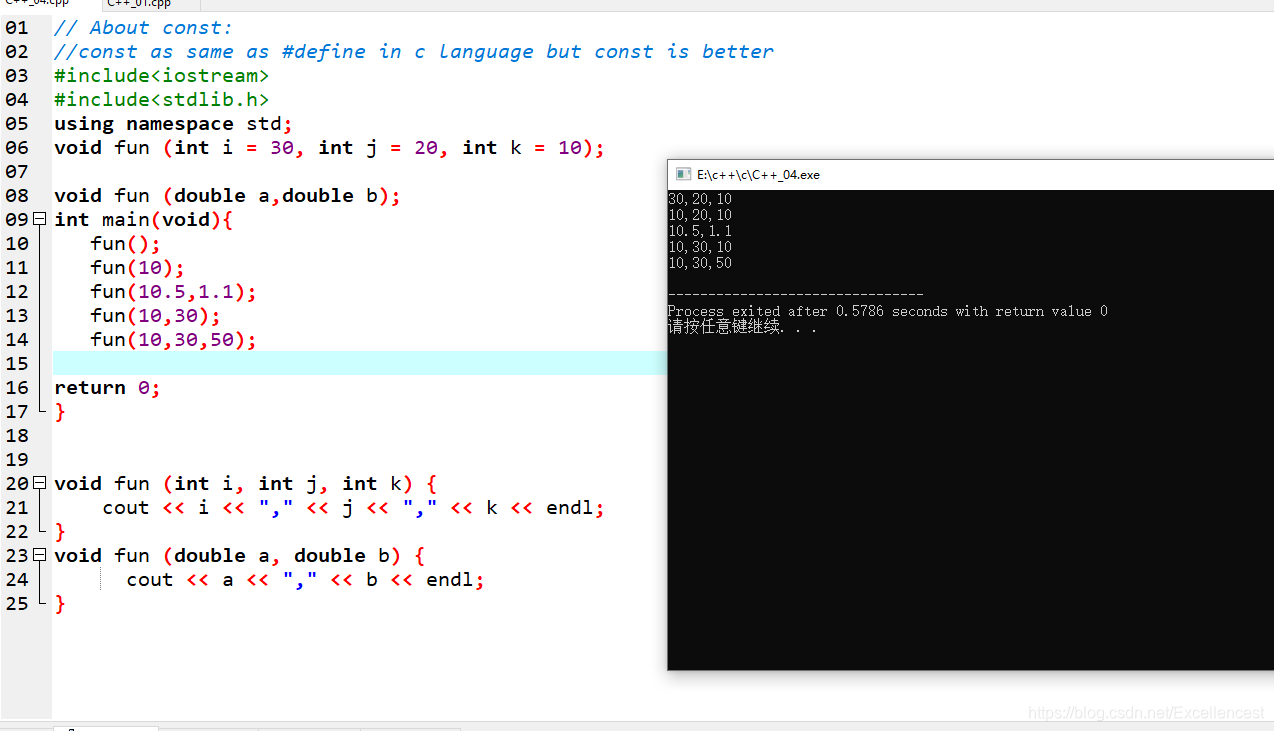
Task: Click console output '30,20,10'
Action: (x=700, y=199)
